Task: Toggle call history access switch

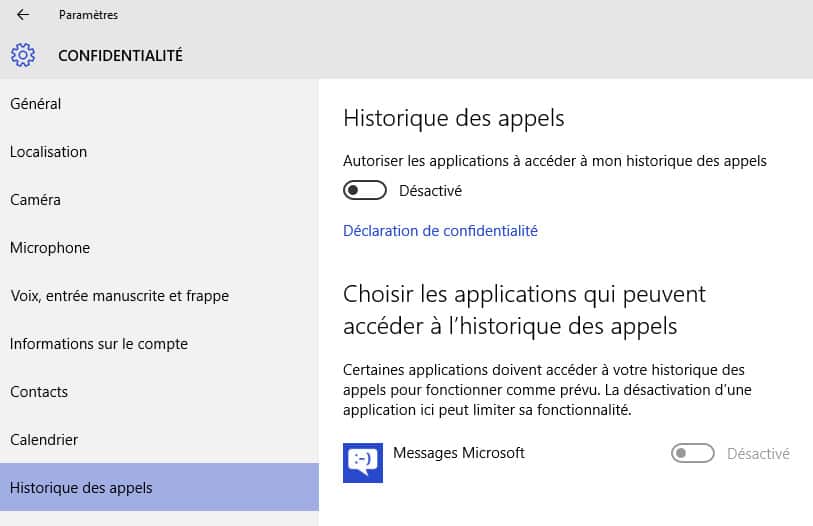Action: click(365, 190)
